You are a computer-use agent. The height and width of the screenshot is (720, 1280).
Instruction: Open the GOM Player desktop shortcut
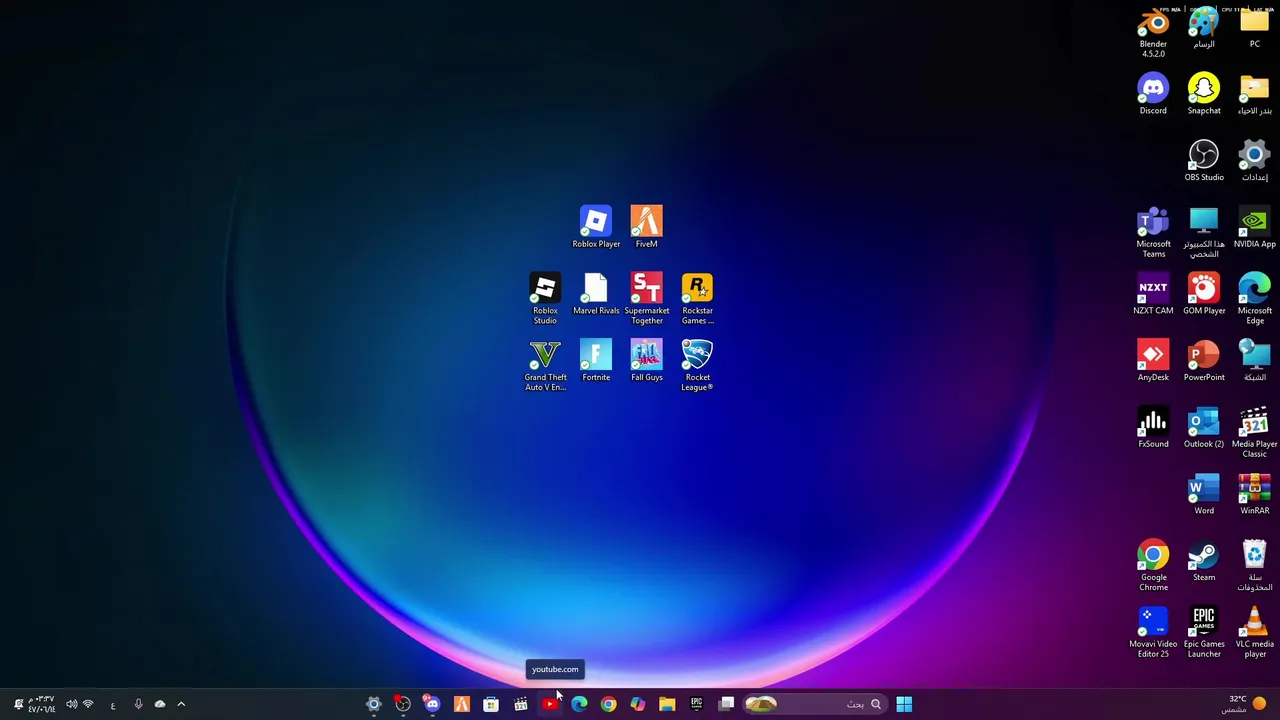coord(1204,294)
